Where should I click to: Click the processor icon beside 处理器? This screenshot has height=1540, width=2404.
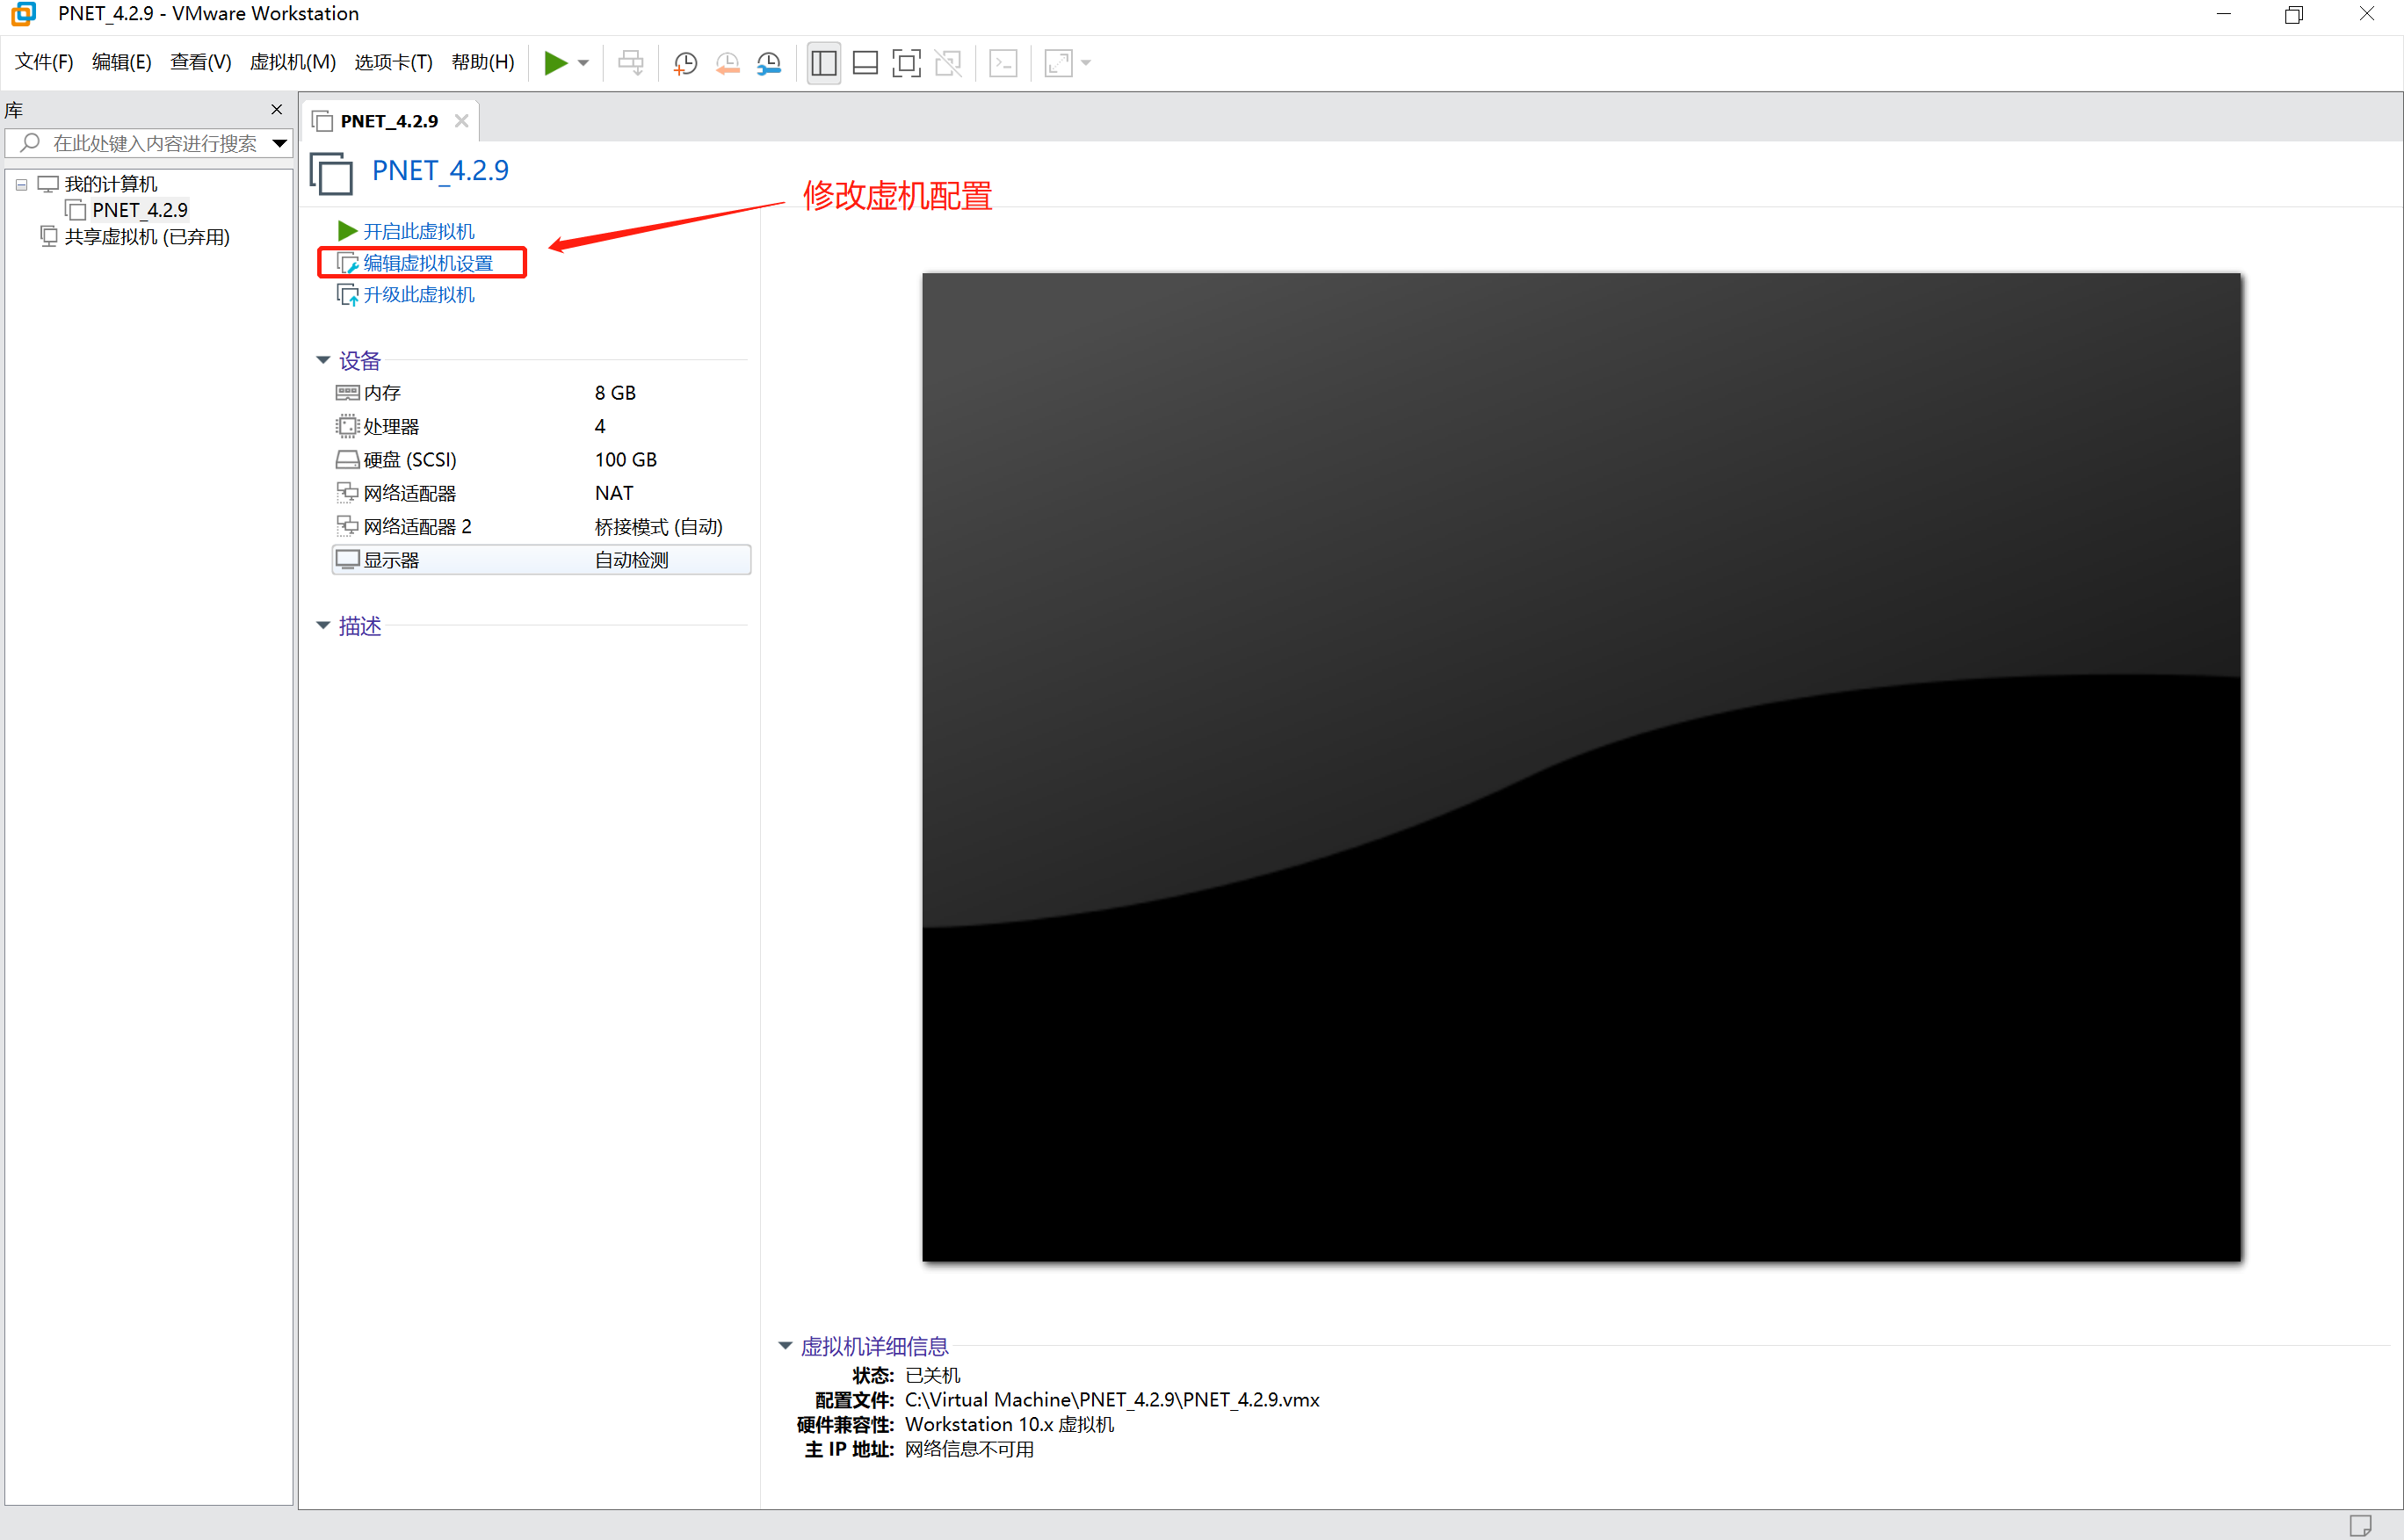[x=347, y=426]
